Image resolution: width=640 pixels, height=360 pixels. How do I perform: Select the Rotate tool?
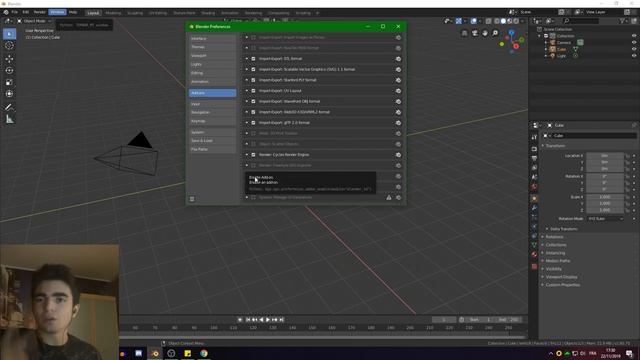tap(9, 71)
